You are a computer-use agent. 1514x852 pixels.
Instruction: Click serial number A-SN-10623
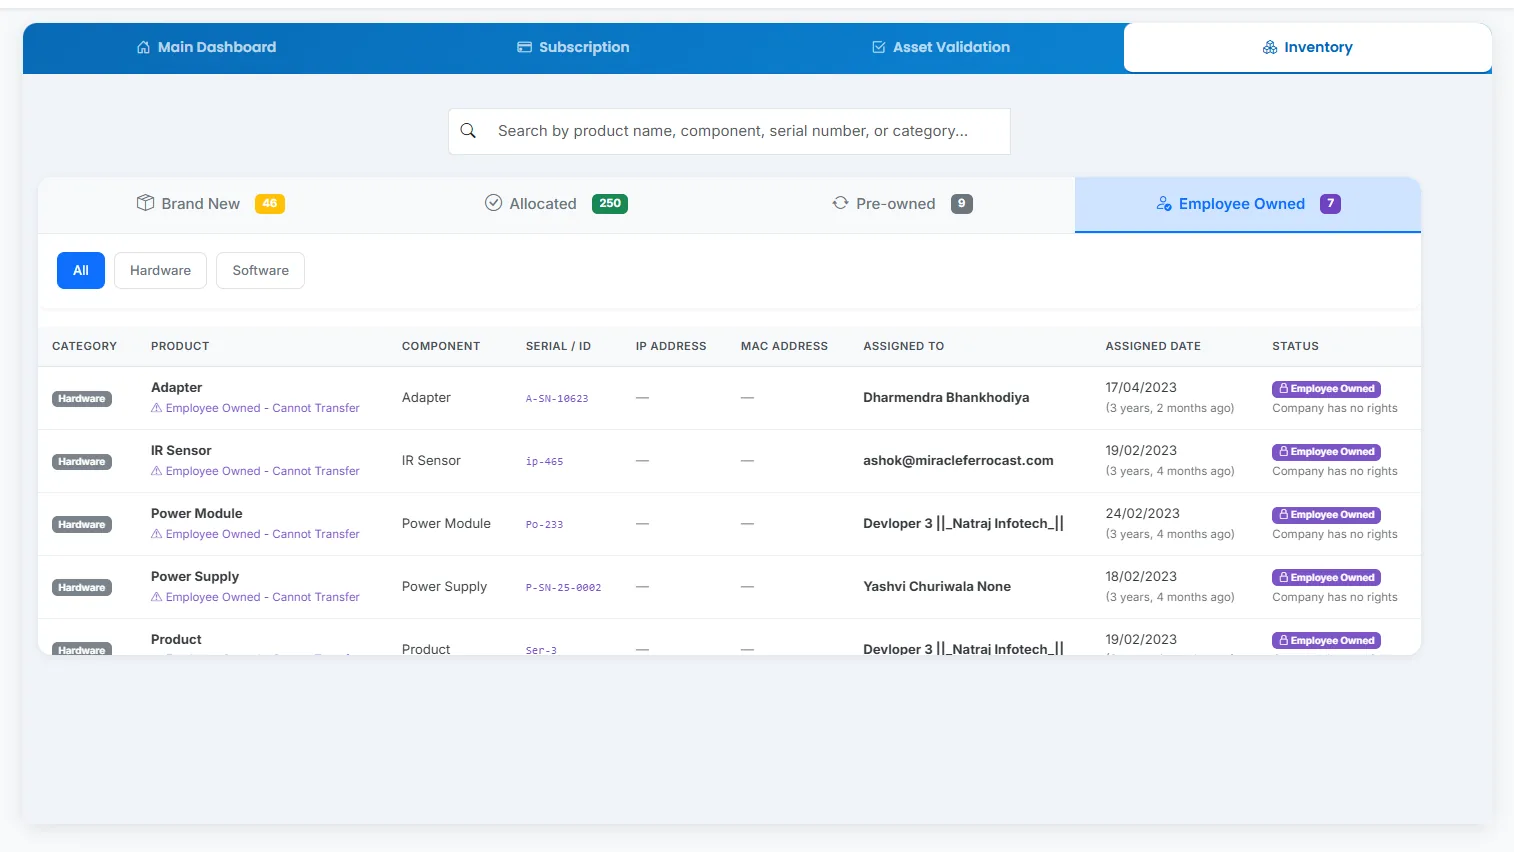[557, 399]
